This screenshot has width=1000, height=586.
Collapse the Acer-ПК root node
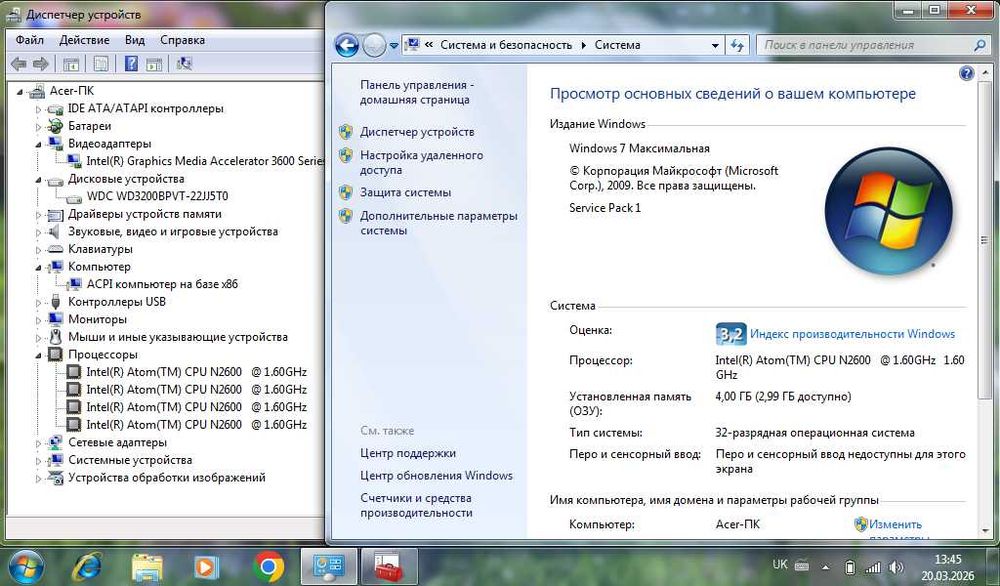coord(20,92)
